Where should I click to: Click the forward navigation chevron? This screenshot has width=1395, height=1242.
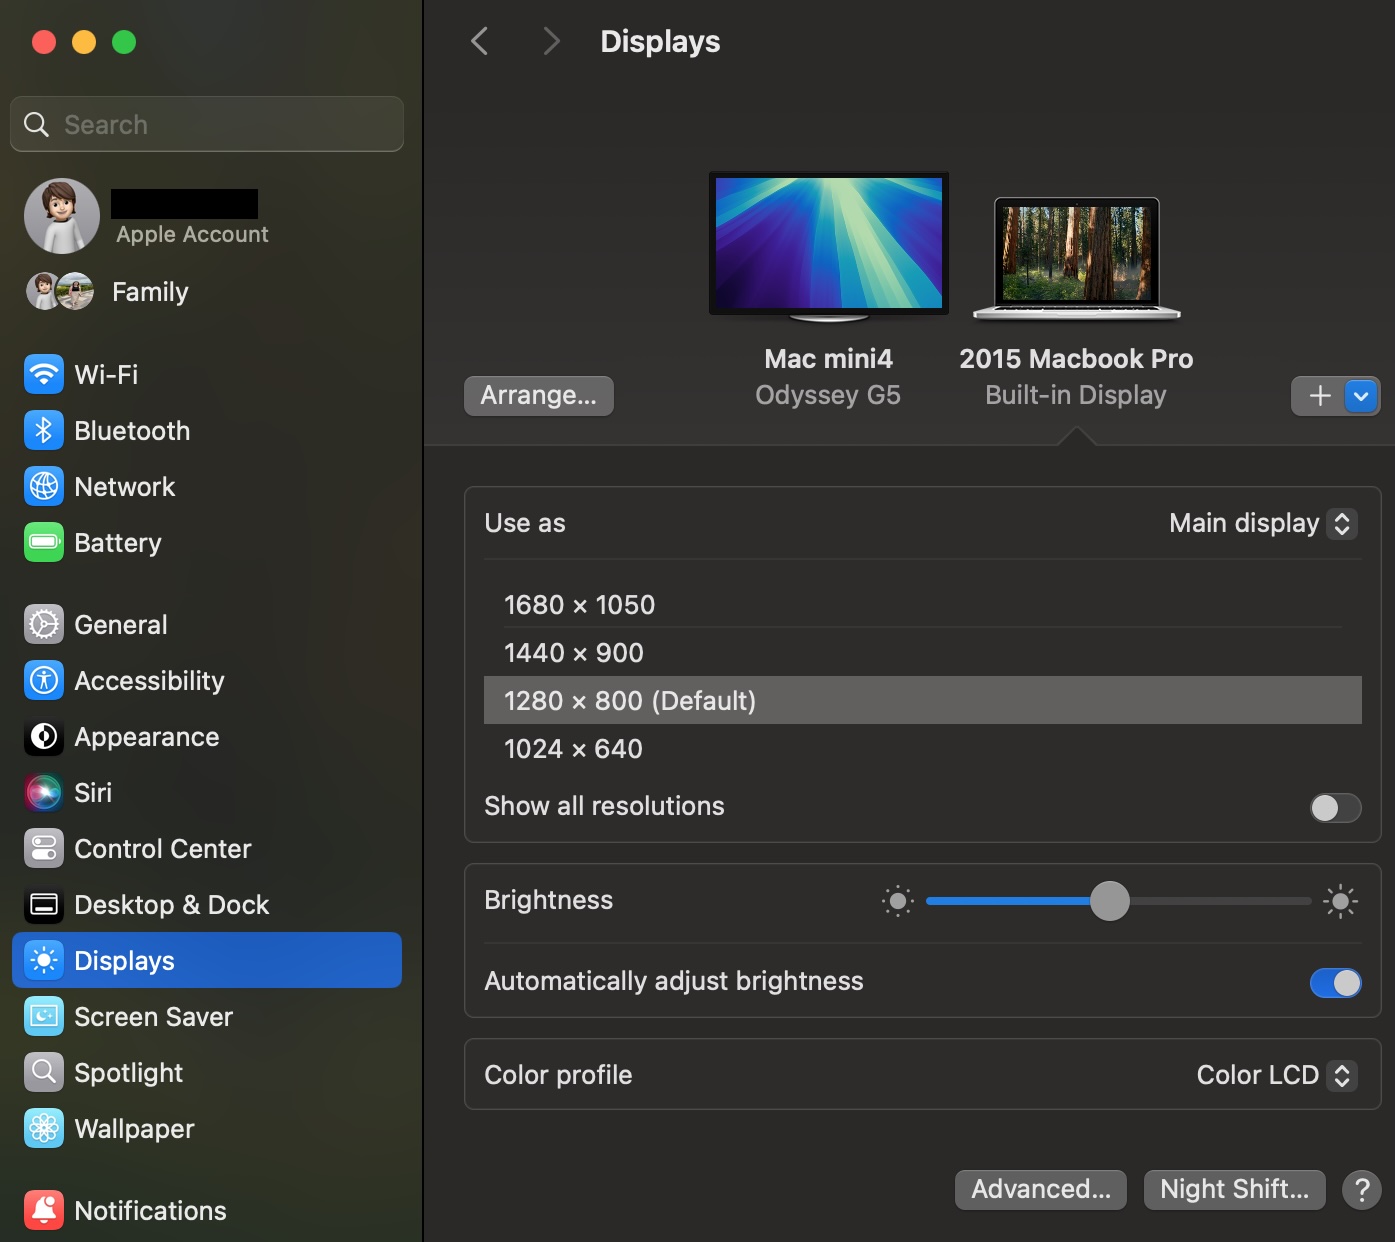click(550, 41)
